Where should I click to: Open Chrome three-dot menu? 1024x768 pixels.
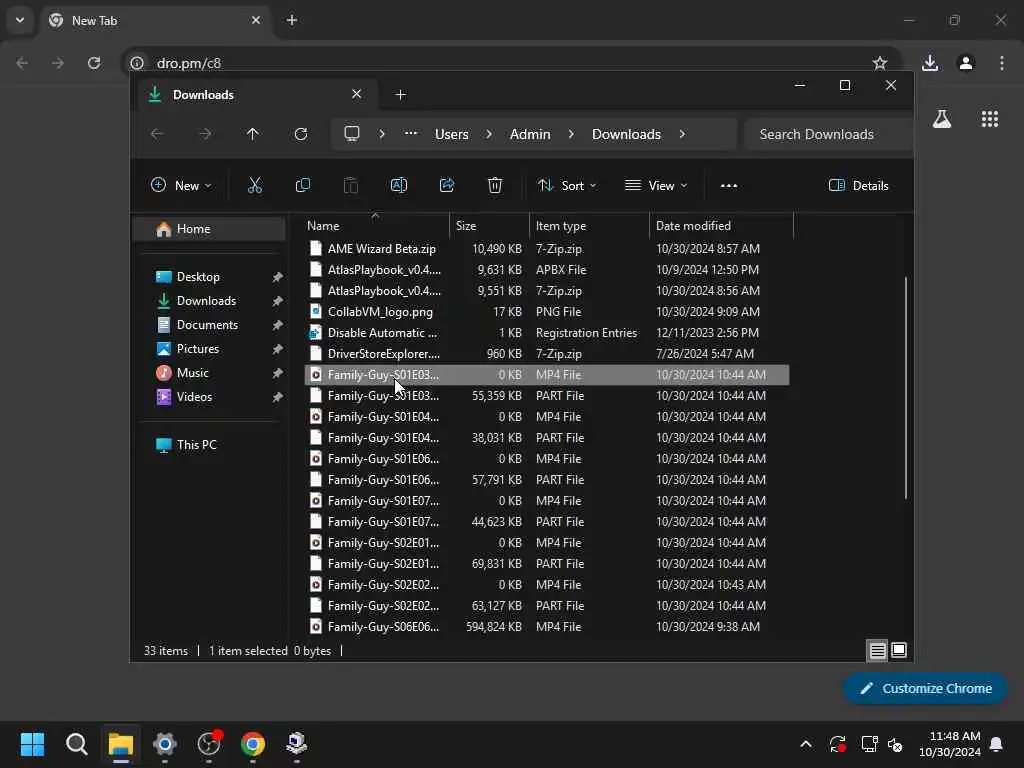click(1002, 63)
